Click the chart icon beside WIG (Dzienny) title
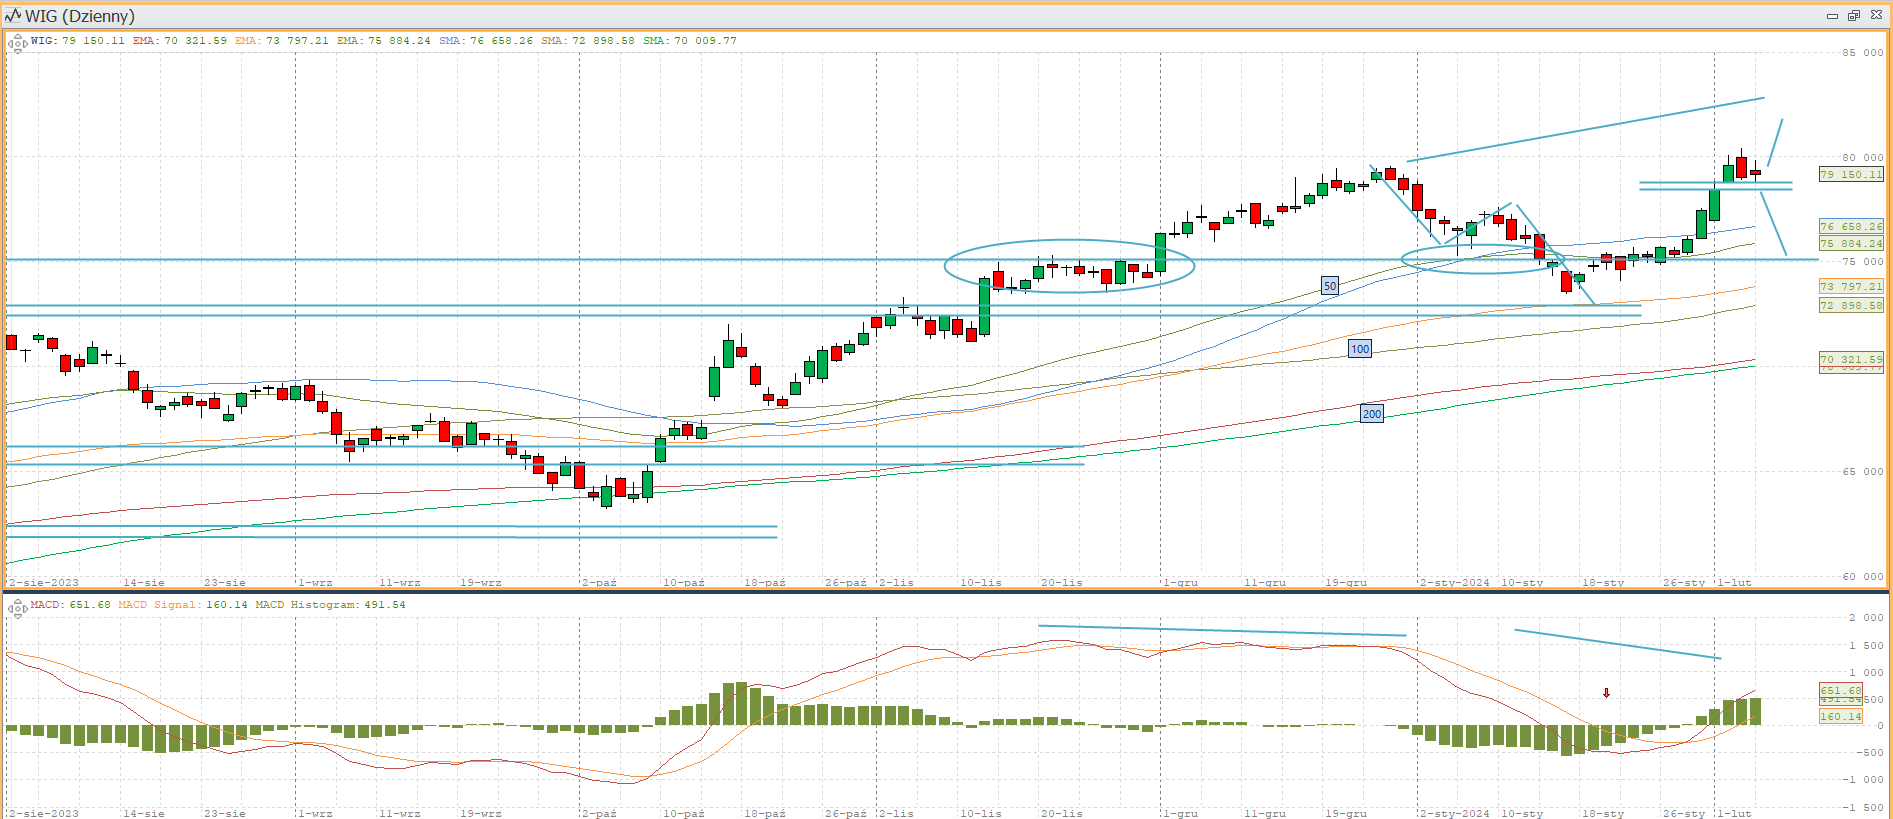This screenshot has width=1893, height=819. tap(13, 15)
